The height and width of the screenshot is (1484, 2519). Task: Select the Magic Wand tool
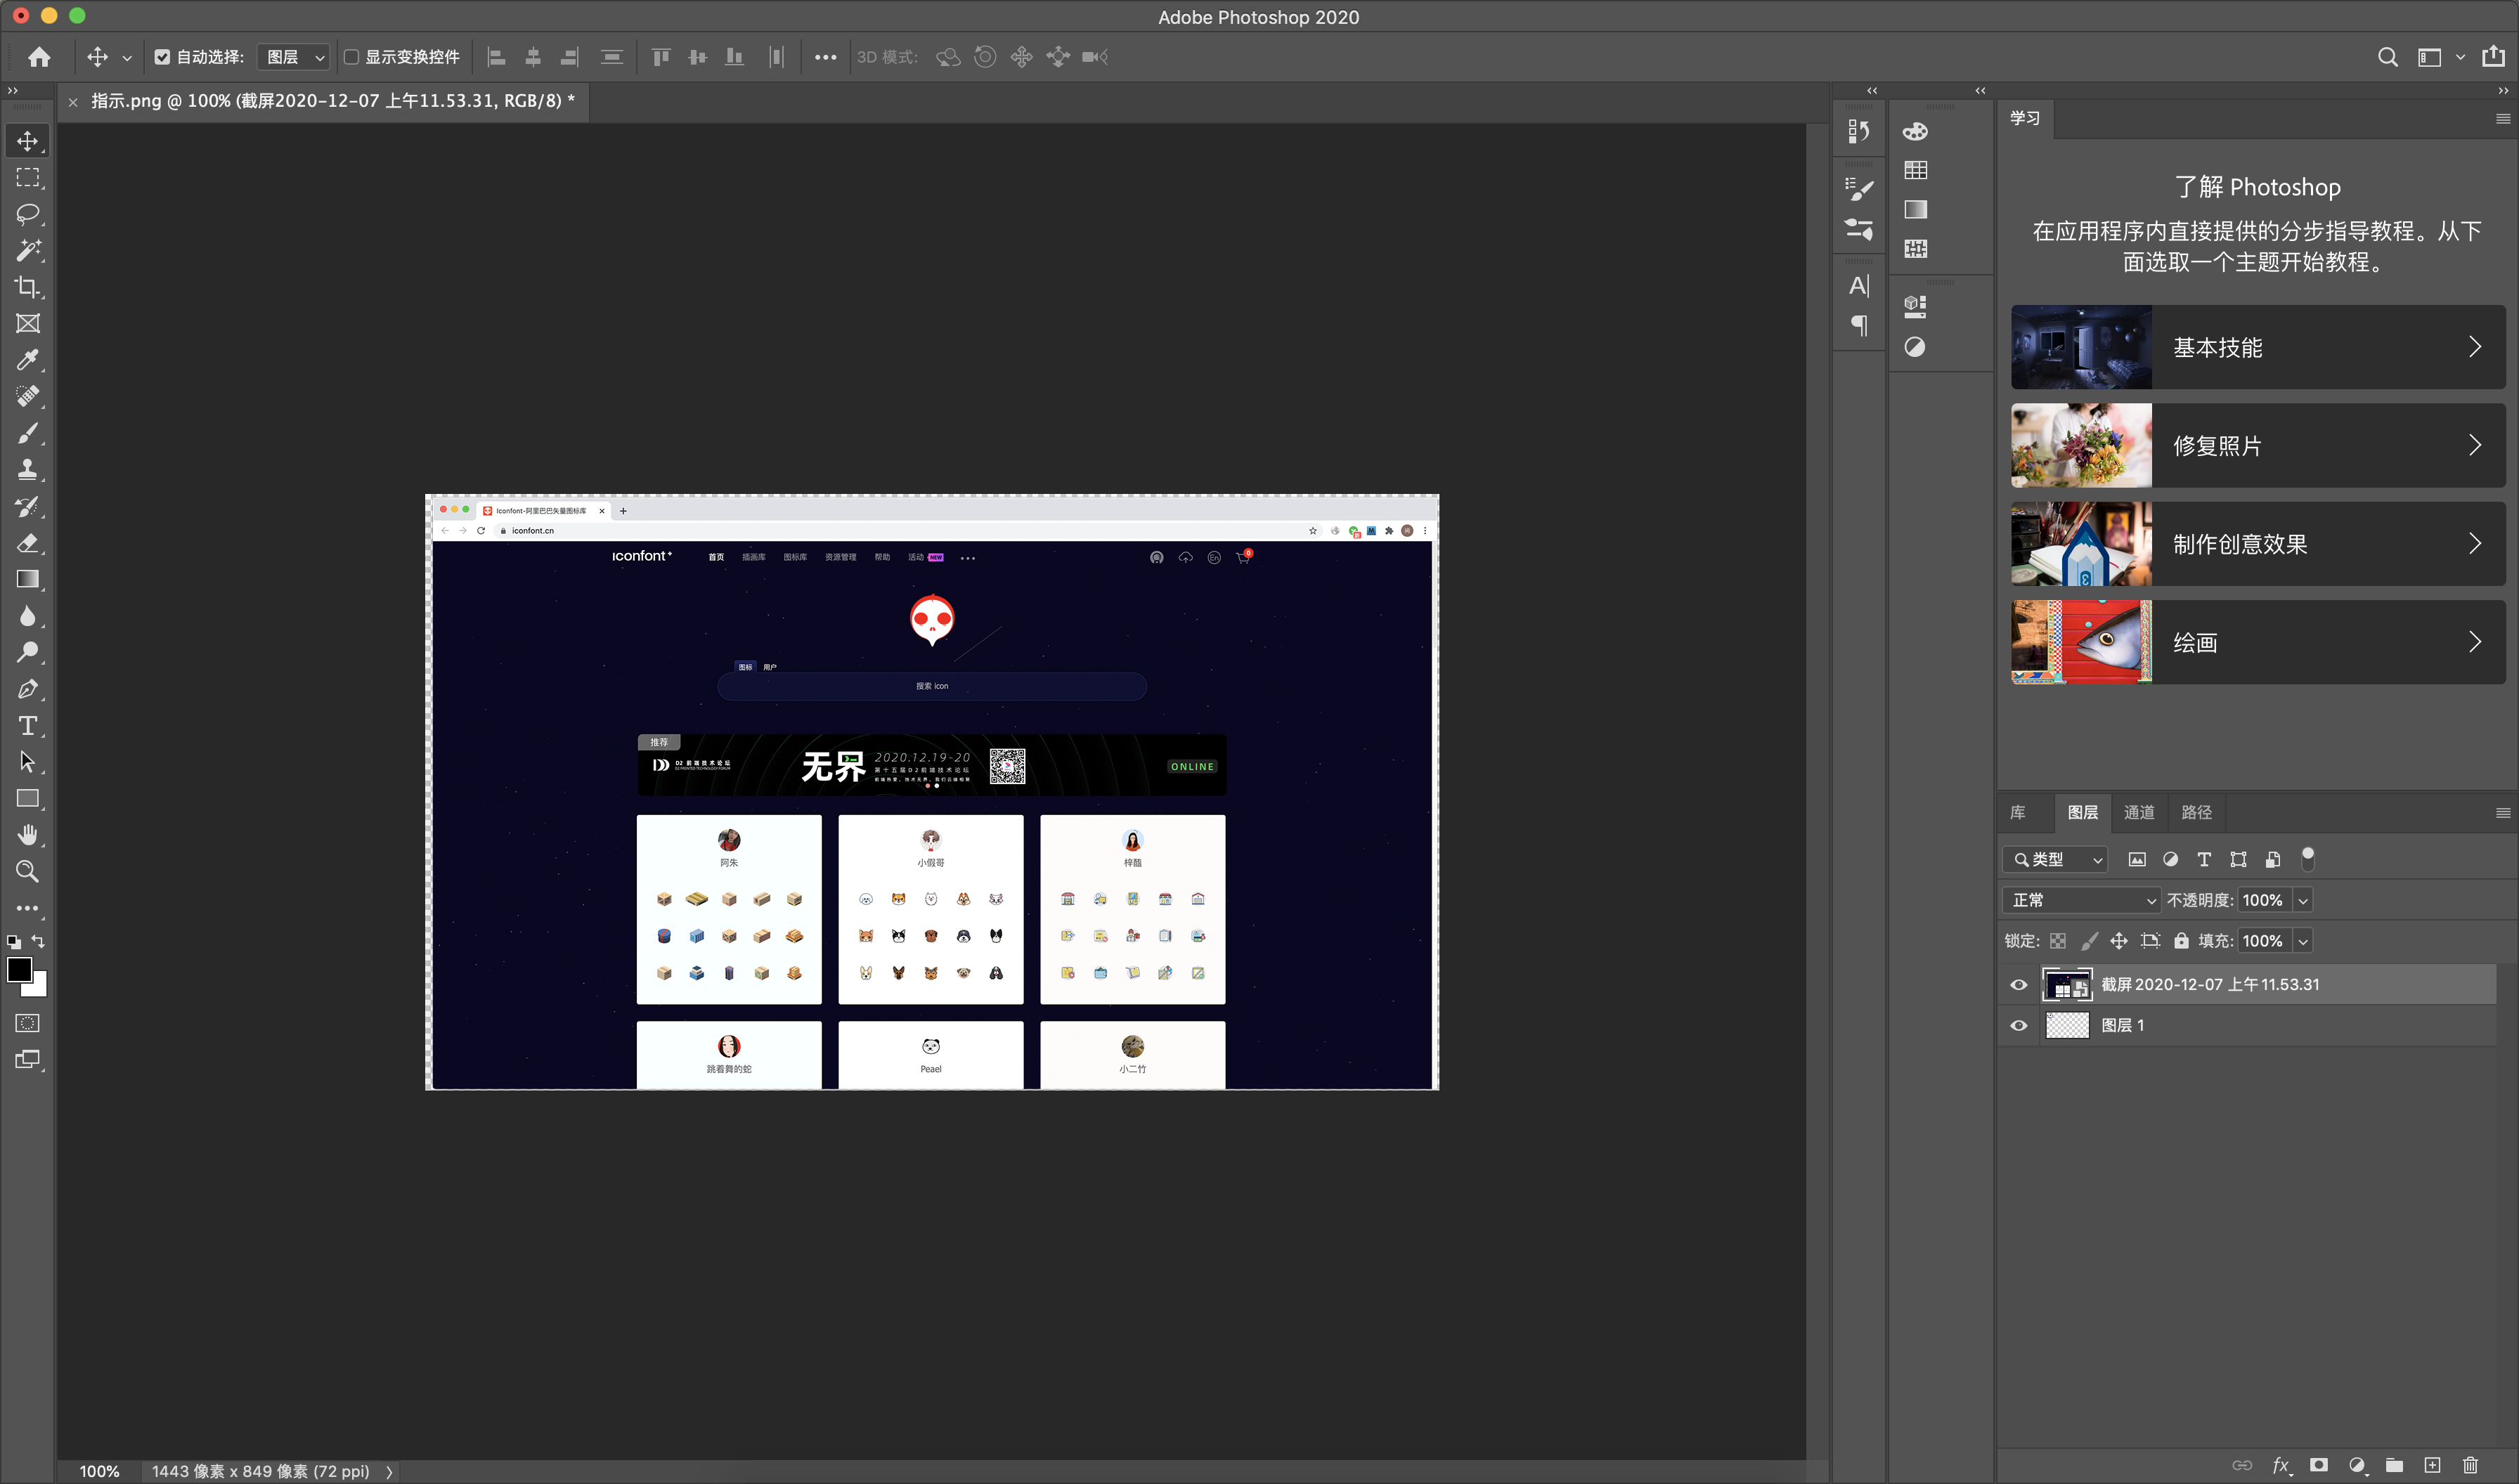(x=28, y=250)
